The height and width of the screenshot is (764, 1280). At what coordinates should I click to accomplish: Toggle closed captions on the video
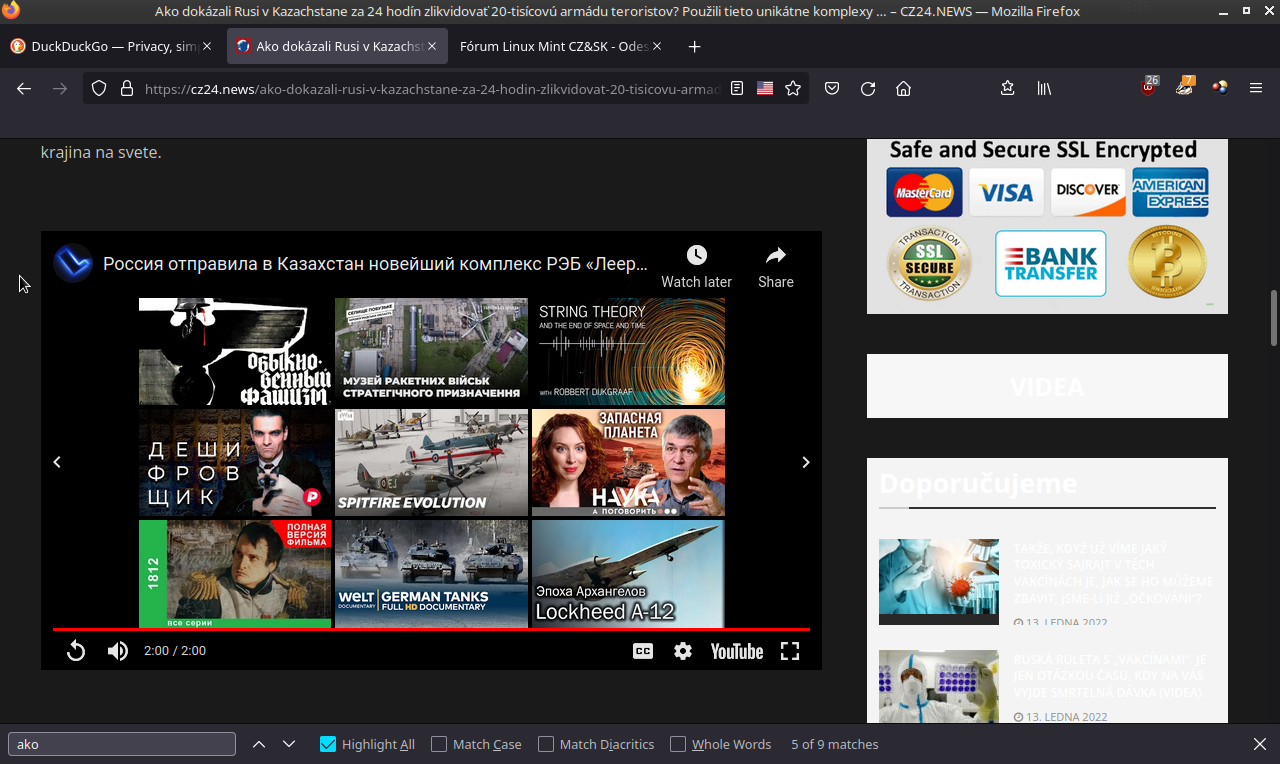[x=643, y=651]
